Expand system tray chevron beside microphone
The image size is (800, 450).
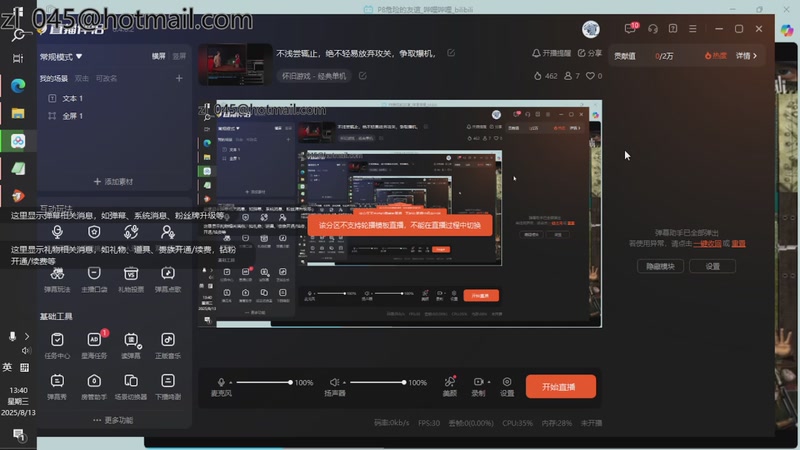point(27,336)
